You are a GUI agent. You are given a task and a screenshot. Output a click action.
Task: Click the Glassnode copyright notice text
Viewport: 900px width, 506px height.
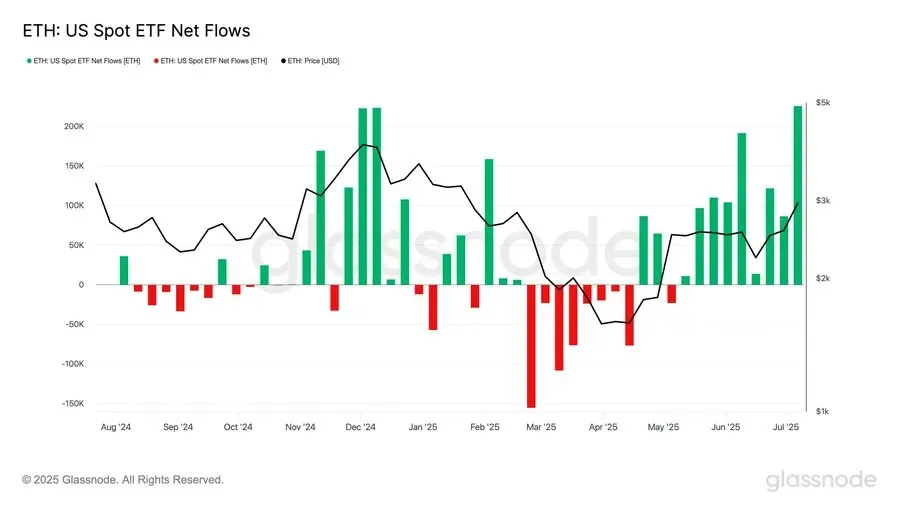123,480
